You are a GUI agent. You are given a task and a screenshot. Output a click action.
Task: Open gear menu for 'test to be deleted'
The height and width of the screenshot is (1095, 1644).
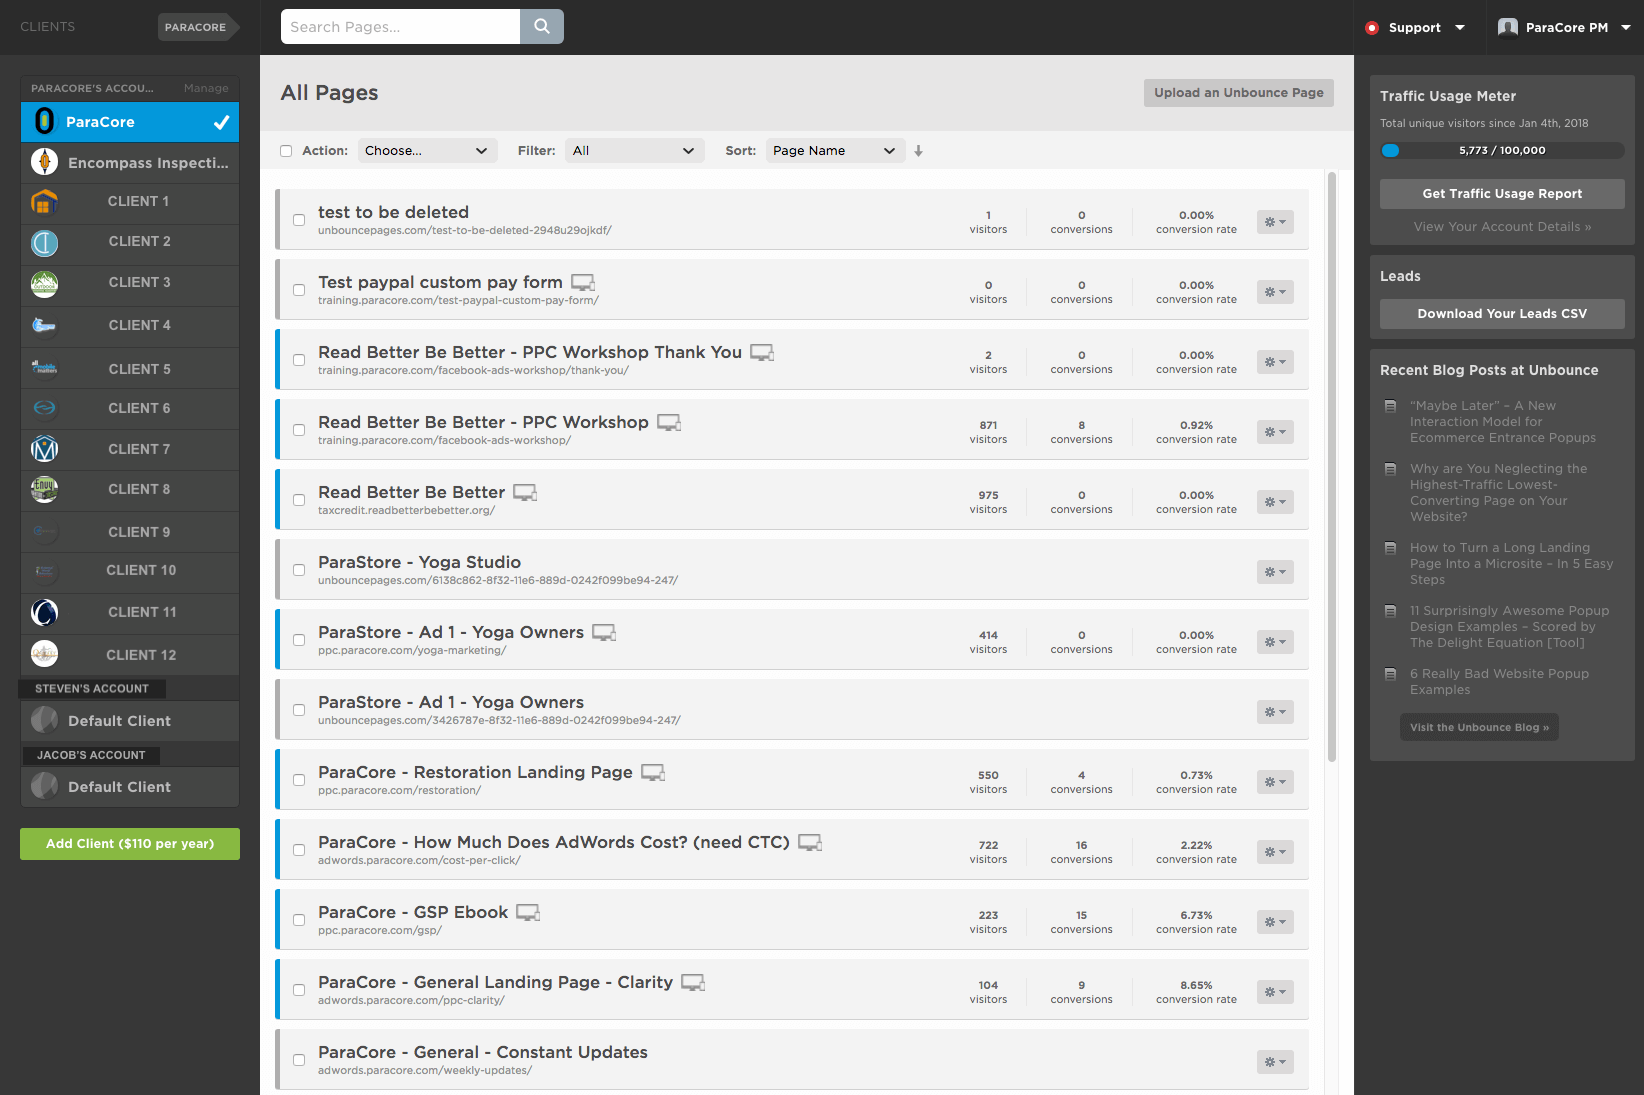click(1275, 222)
